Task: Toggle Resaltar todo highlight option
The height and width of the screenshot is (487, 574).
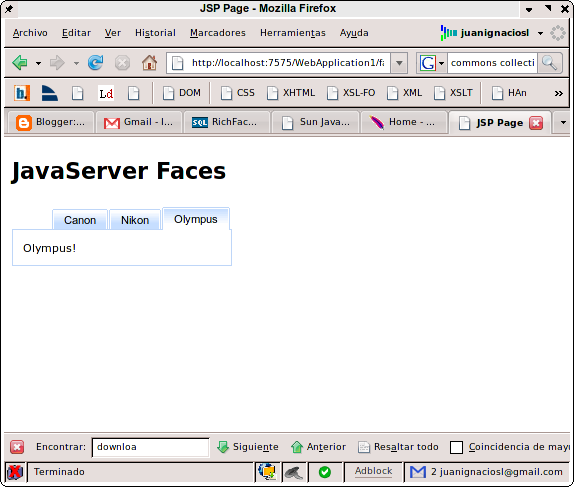Action: click(398, 447)
